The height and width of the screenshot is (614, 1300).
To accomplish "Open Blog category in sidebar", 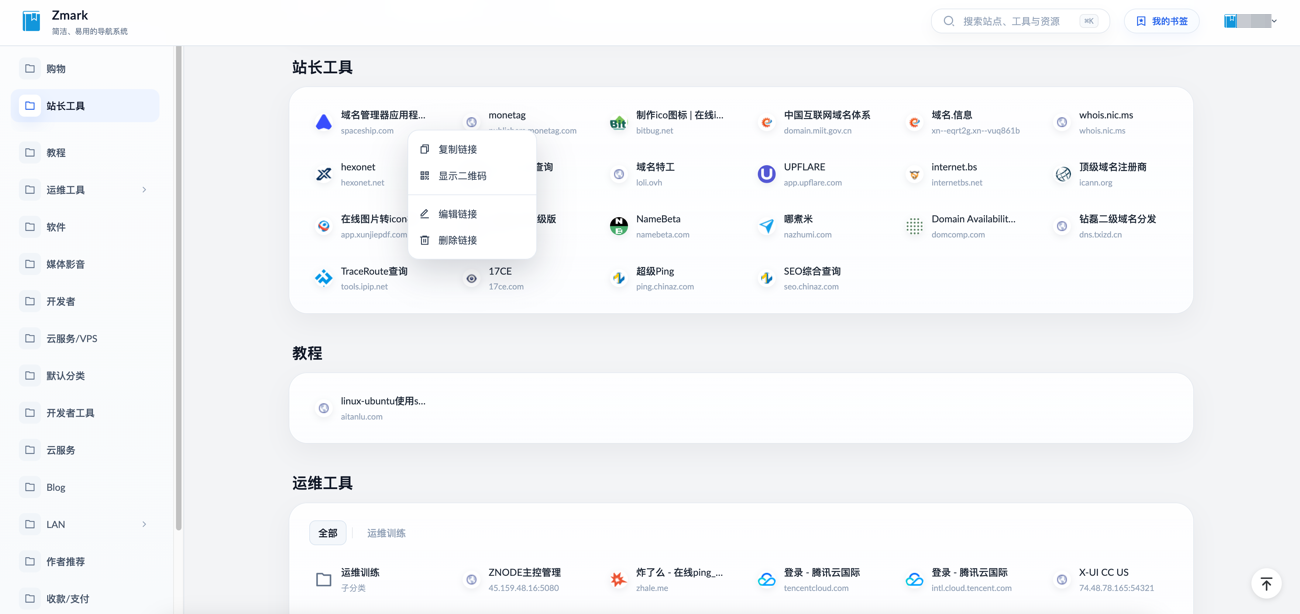I will click(x=85, y=487).
